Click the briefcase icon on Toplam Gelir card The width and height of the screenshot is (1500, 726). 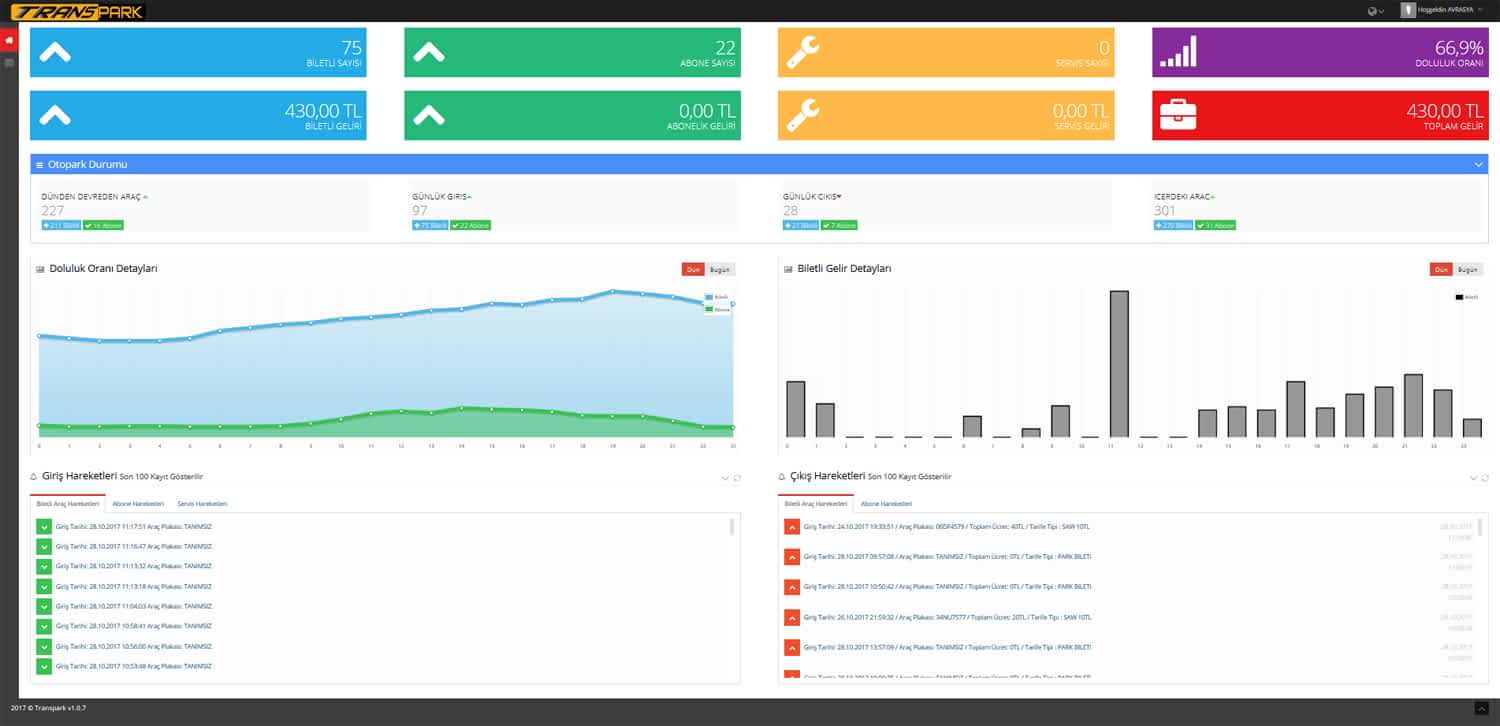click(1177, 116)
